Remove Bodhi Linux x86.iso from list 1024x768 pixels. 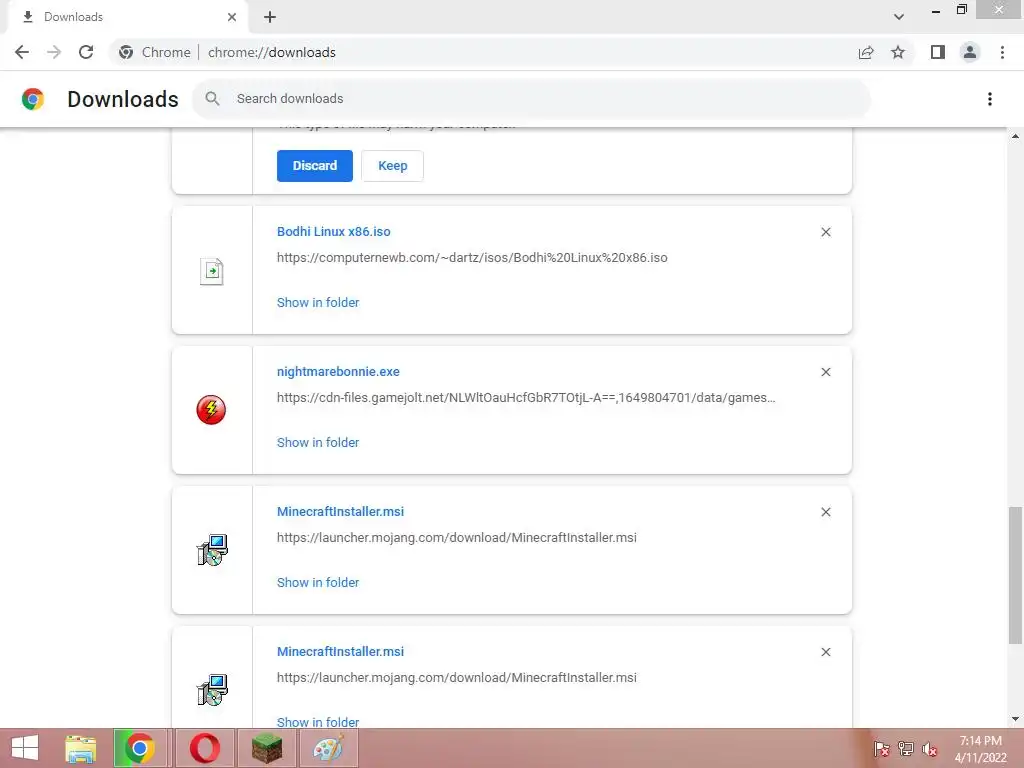click(825, 232)
